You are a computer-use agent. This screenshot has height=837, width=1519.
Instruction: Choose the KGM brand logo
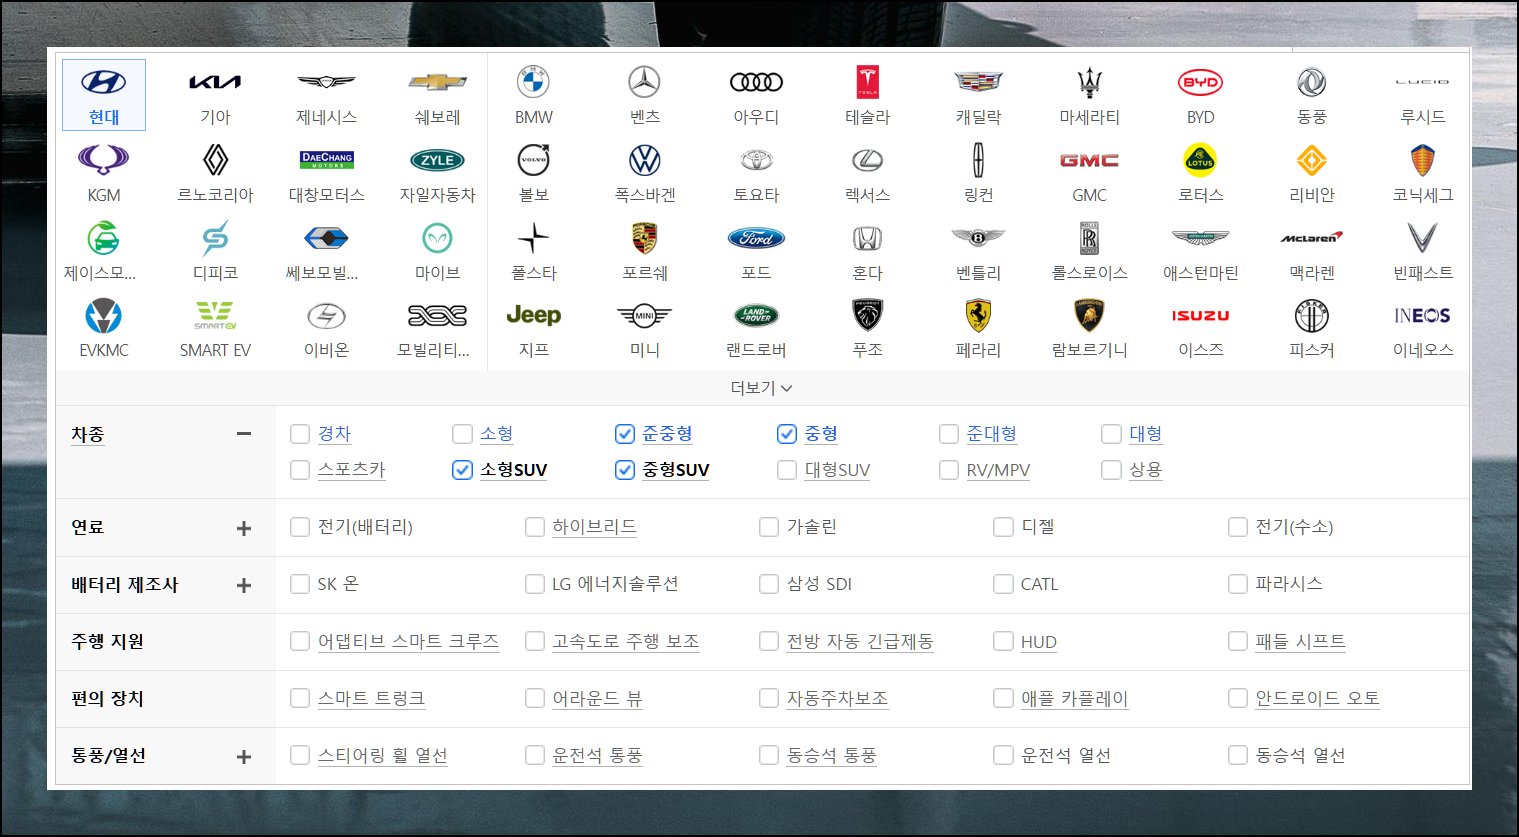[x=104, y=160]
